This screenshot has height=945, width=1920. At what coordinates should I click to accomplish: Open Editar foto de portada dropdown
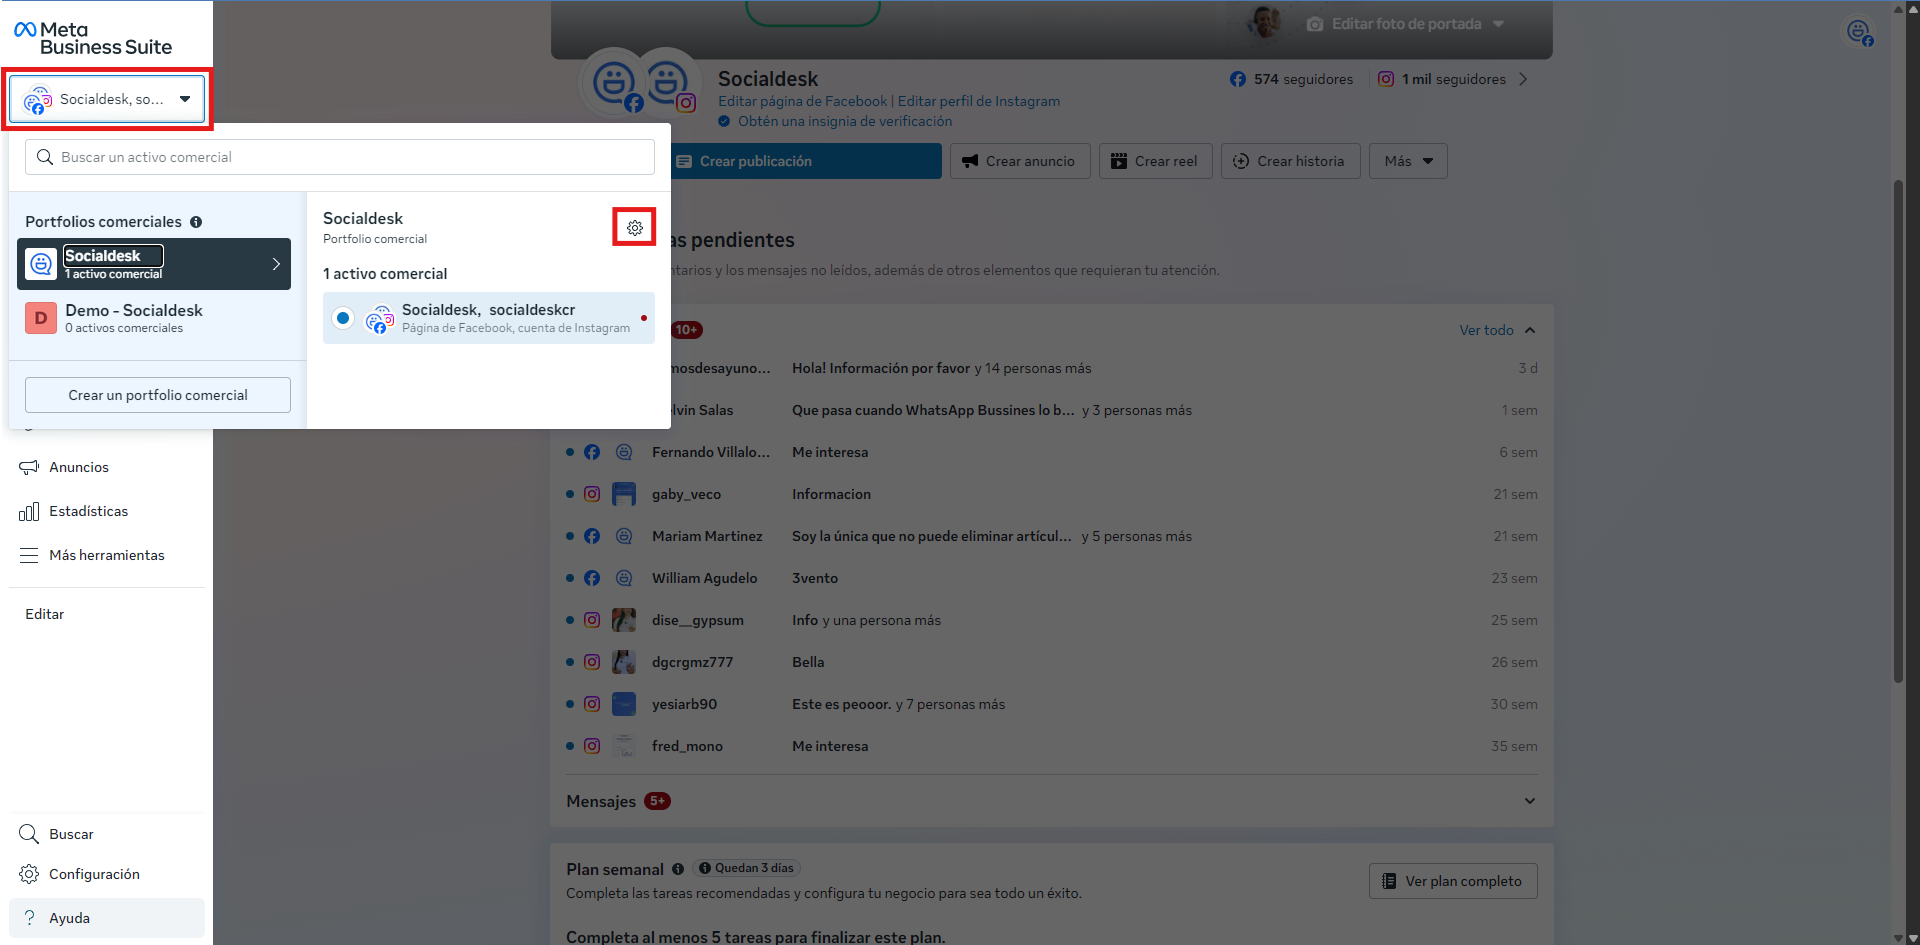[1404, 24]
